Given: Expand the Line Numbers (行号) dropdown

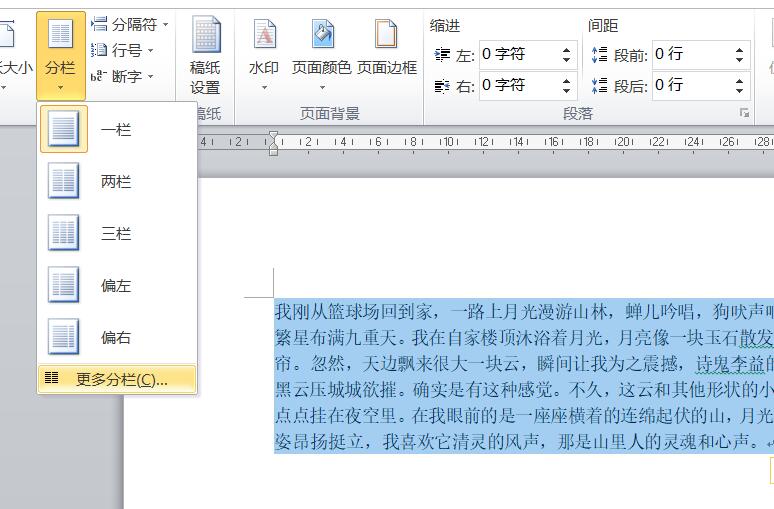Looking at the screenshot, I should (124, 50).
